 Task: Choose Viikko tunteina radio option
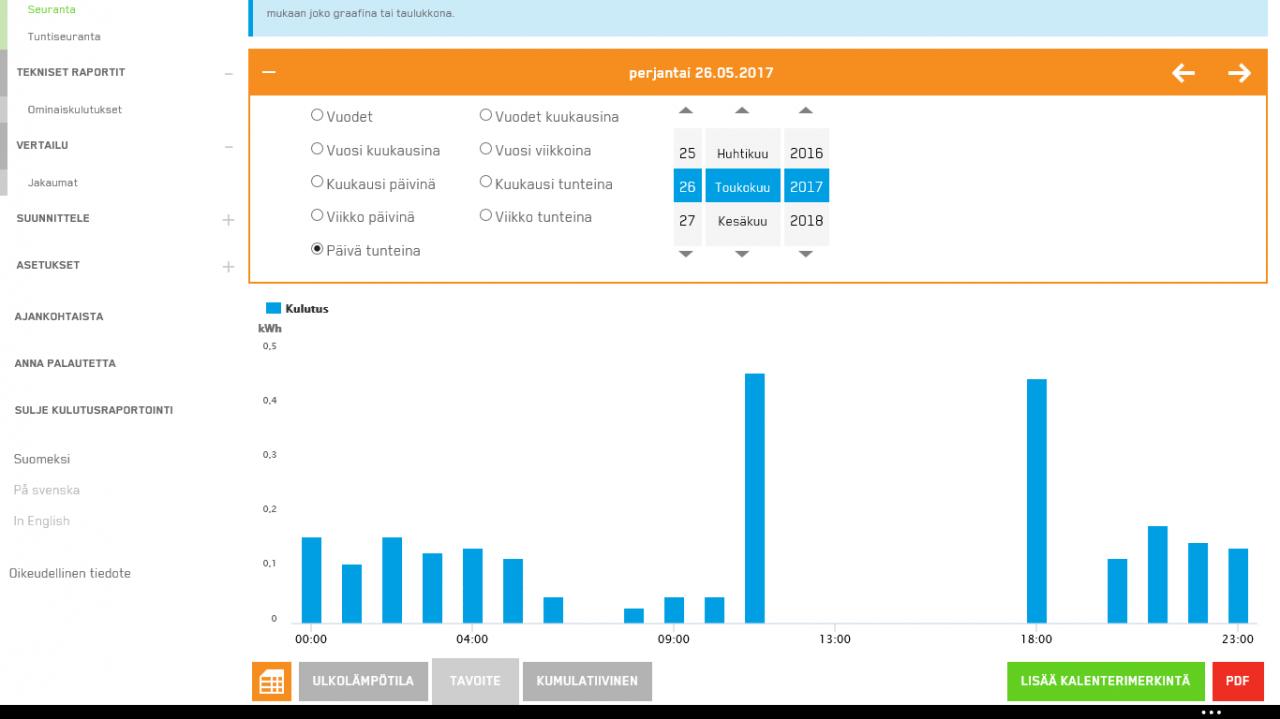coord(486,216)
